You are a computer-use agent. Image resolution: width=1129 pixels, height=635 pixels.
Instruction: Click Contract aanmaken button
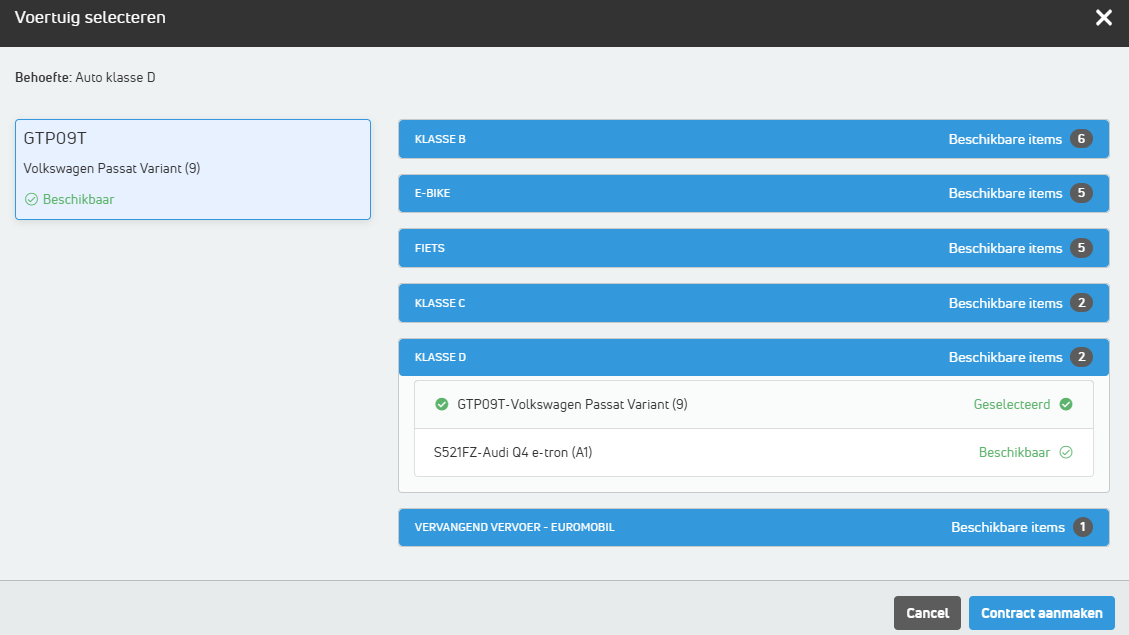coord(1041,613)
